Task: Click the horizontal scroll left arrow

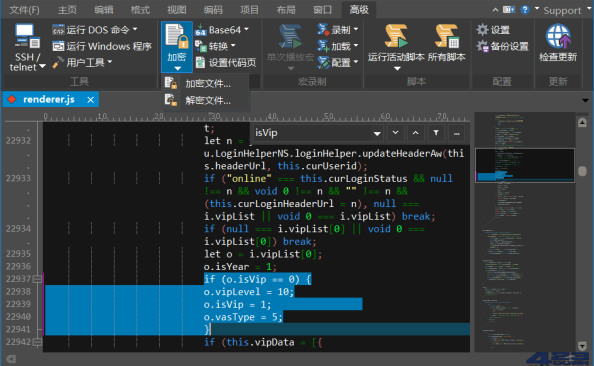Action: [11, 359]
